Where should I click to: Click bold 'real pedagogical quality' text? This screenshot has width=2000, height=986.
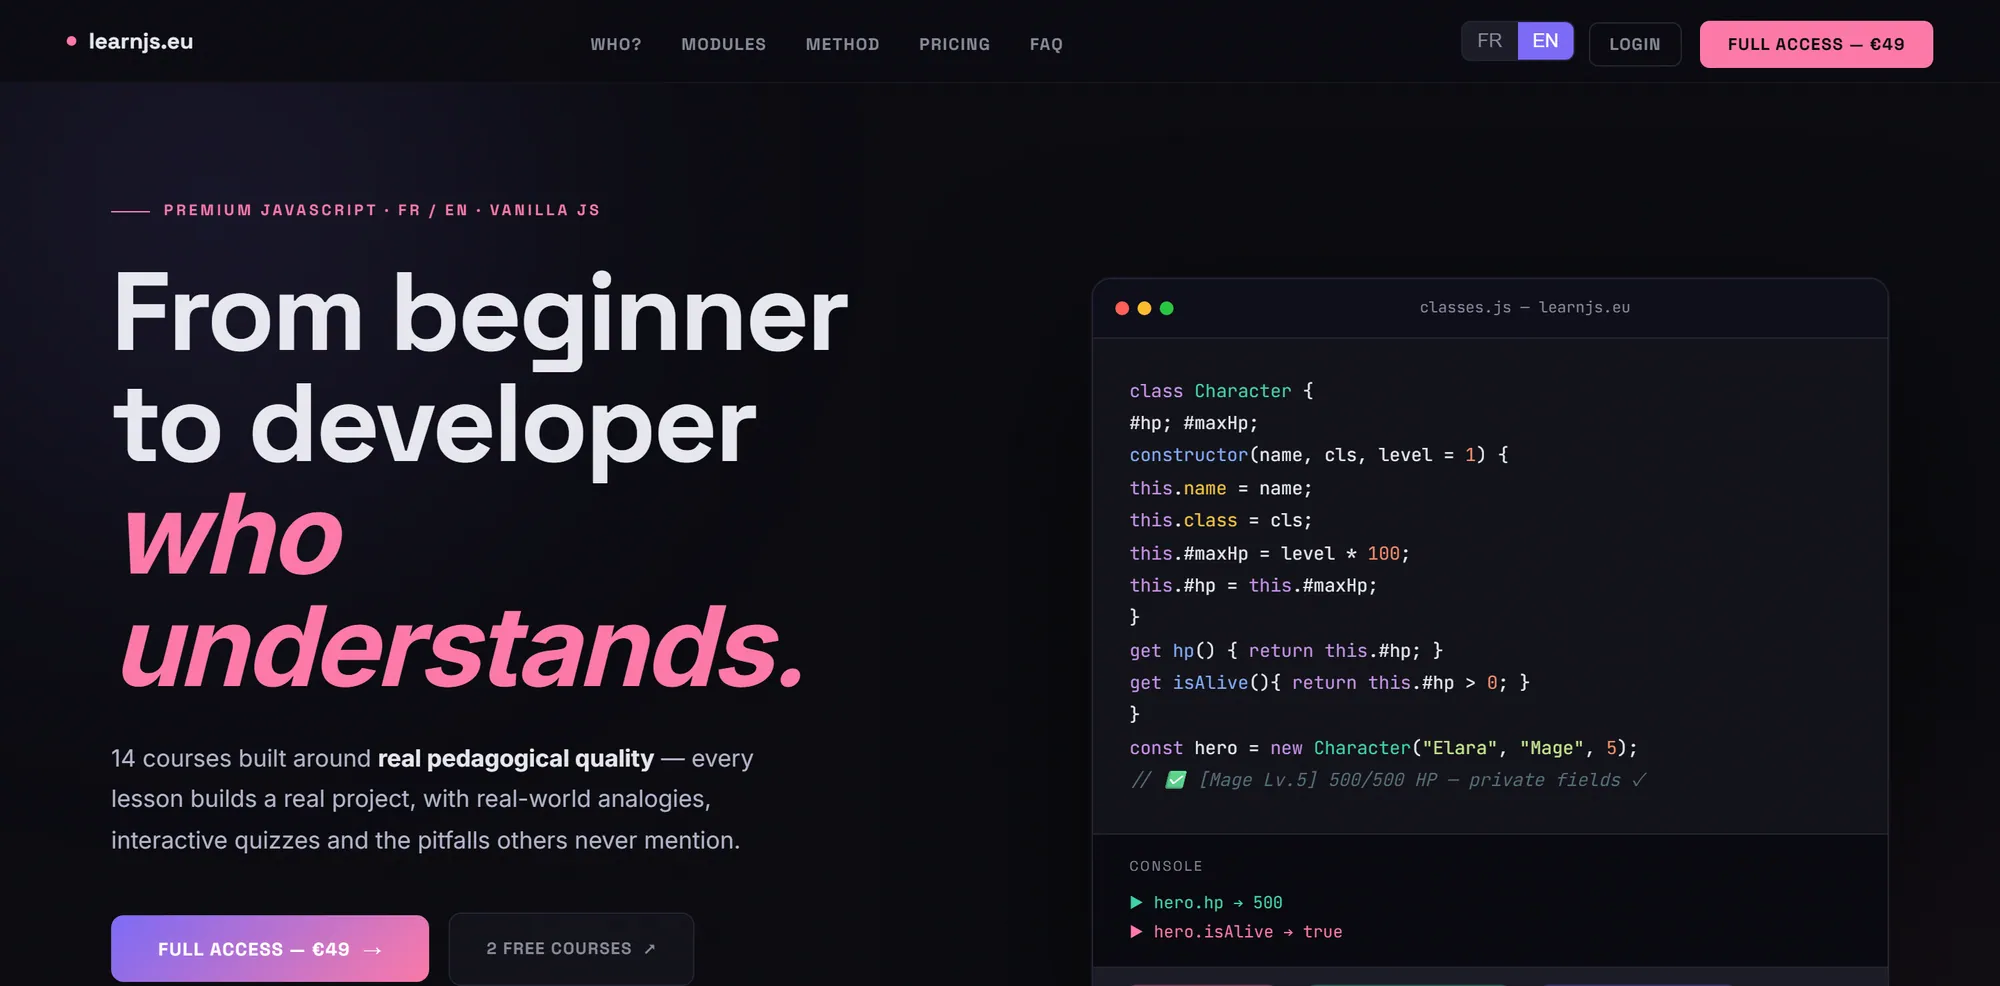(516, 759)
